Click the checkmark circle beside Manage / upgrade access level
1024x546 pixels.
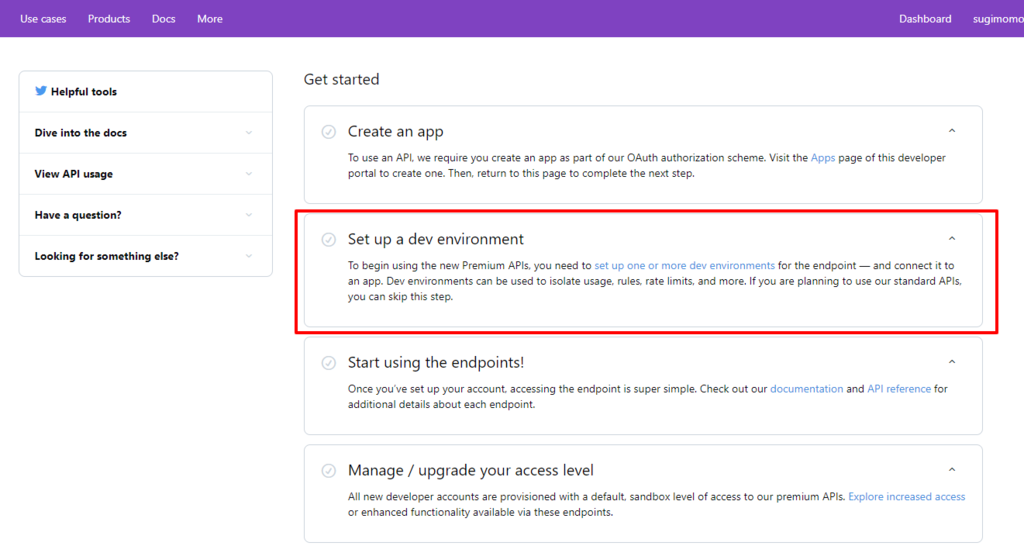click(x=328, y=471)
